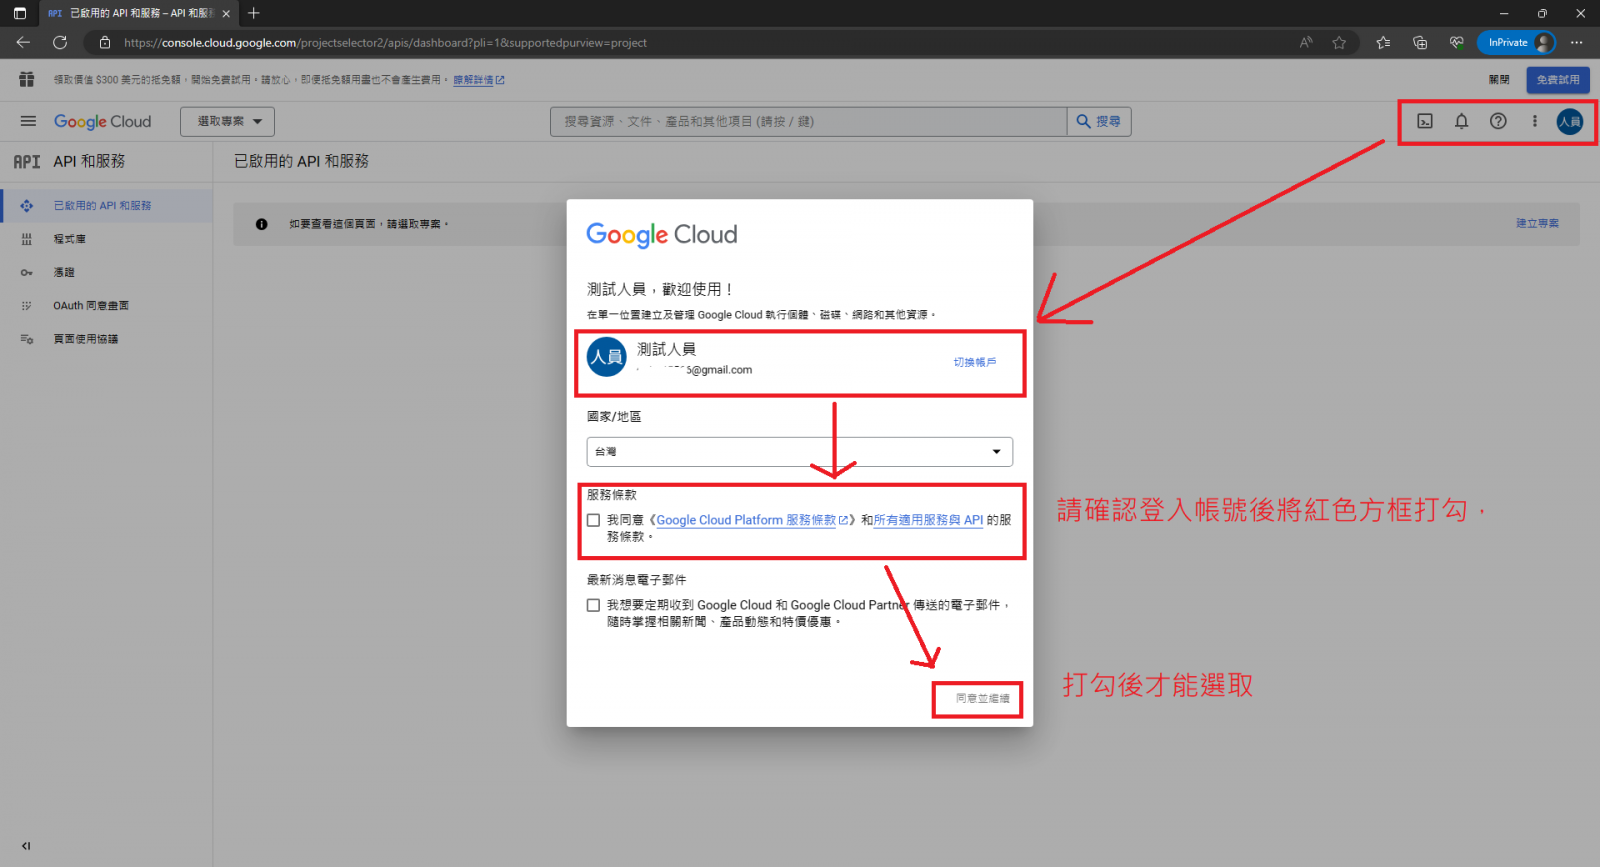Select OAuth 同意畫面 in the sidebar
The width and height of the screenshot is (1600, 867).
click(x=106, y=305)
